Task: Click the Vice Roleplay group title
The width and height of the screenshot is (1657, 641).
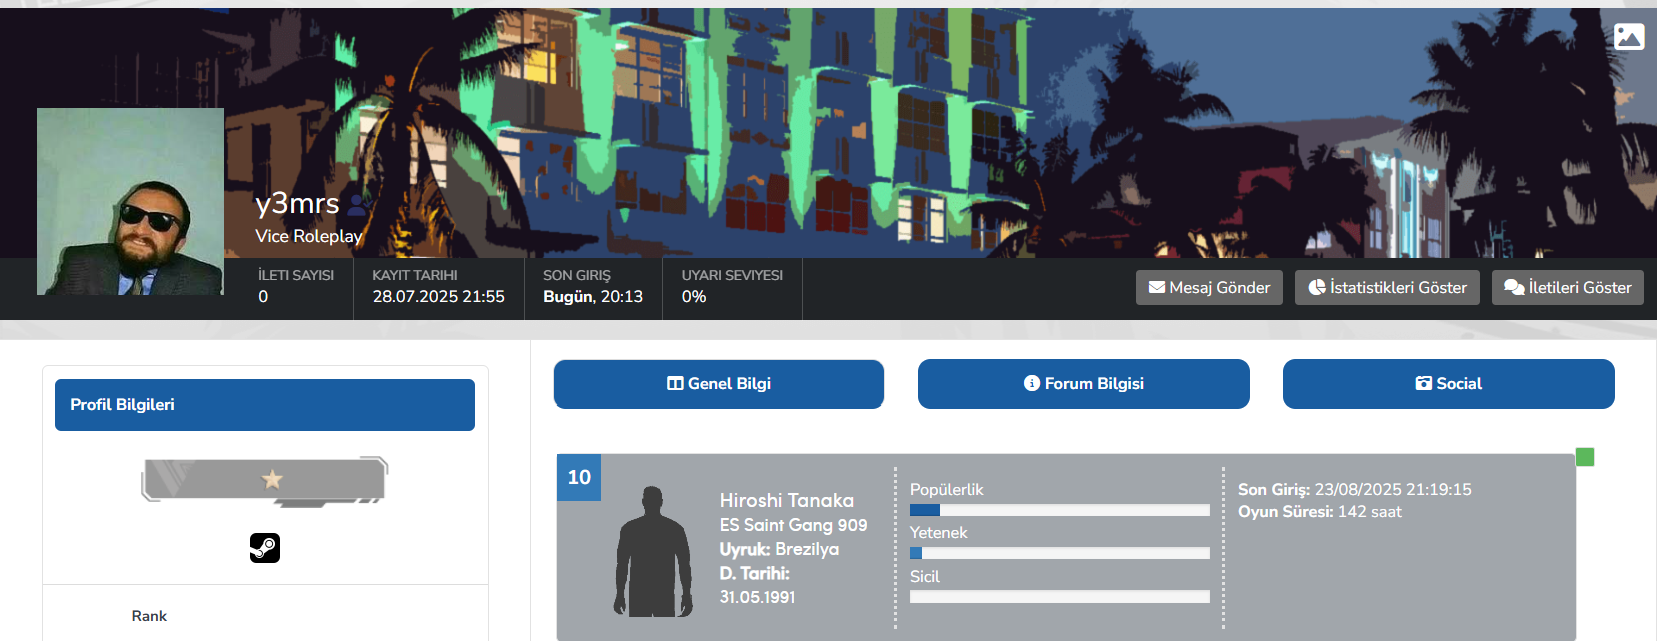Action: (309, 236)
